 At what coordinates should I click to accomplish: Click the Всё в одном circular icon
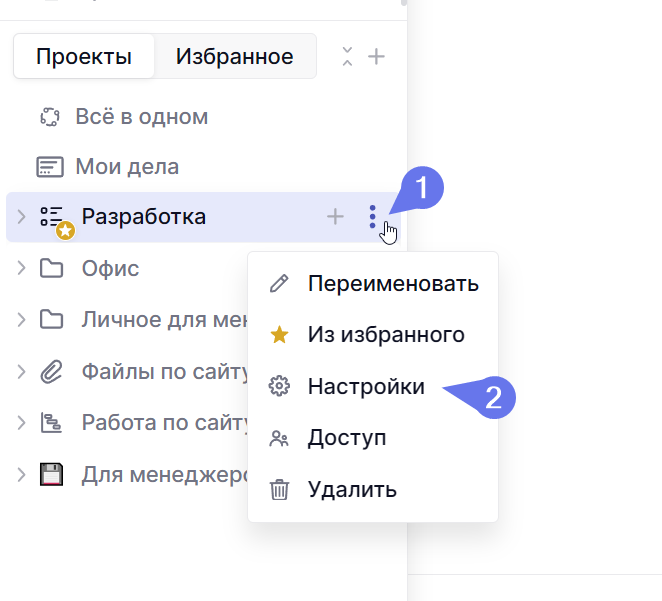coord(50,117)
